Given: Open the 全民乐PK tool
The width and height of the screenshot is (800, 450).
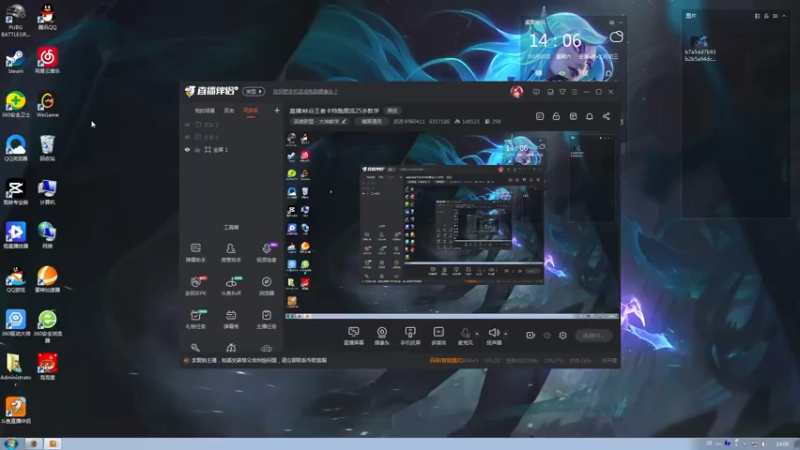Looking at the screenshot, I should [195, 286].
